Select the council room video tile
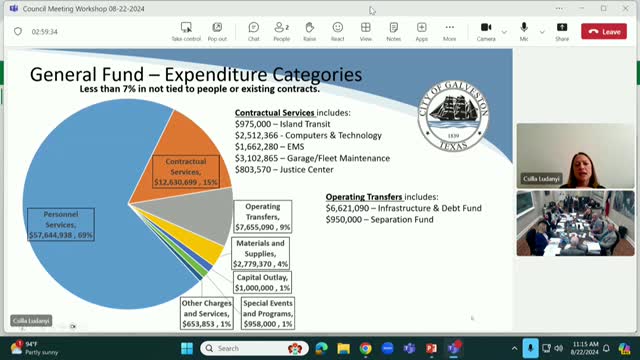The height and width of the screenshot is (360, 640). coord(576,223)
